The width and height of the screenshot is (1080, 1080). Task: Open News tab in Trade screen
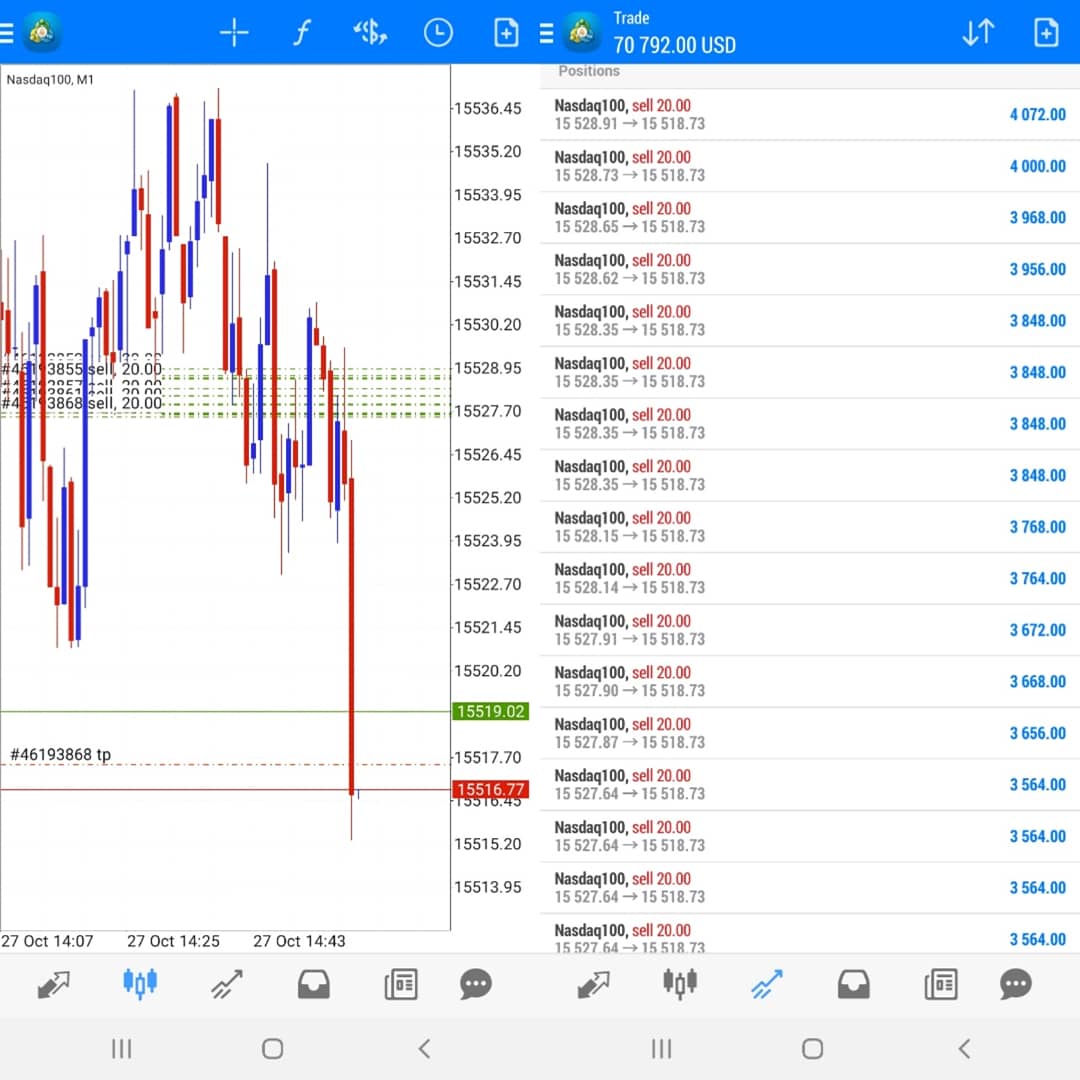941,984
